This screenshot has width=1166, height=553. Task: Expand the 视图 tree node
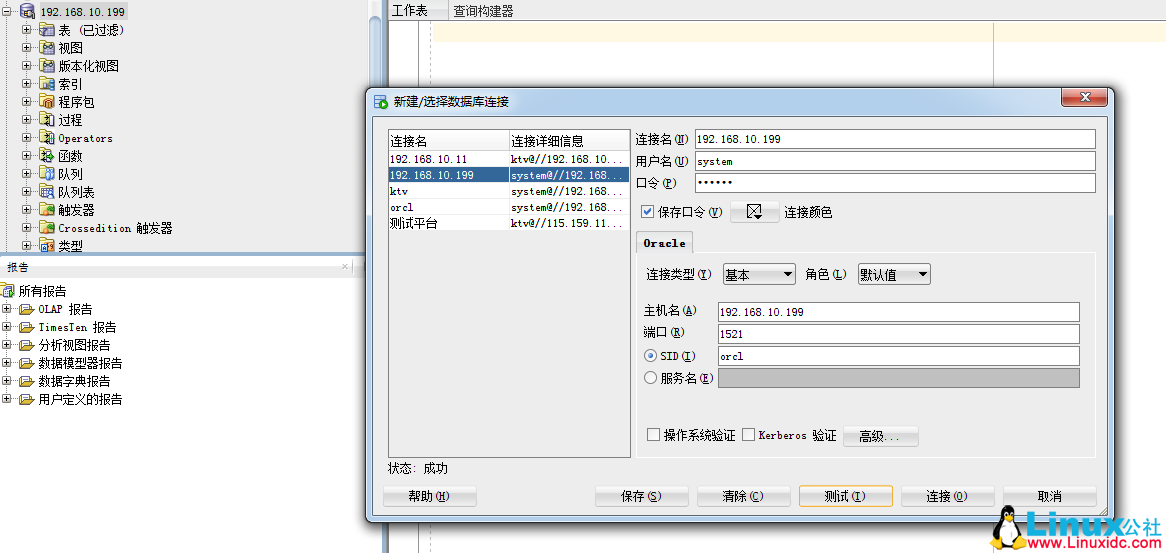[27, 48]
